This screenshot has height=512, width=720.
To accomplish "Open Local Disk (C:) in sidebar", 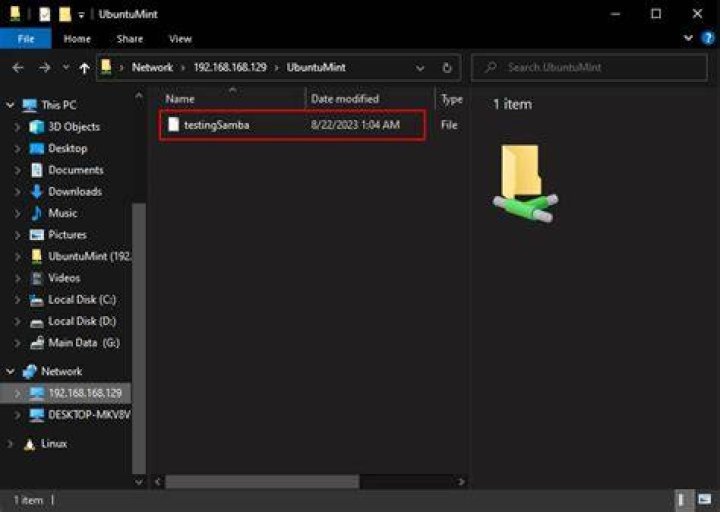I will tap(82, 299).
